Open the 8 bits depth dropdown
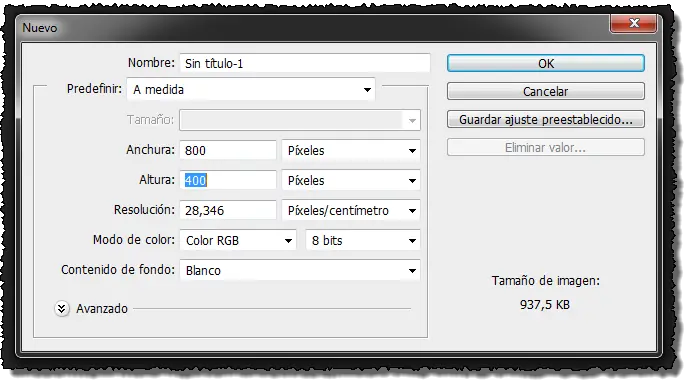The height and width of the screenshot is (390, 693). click(363, 241)
